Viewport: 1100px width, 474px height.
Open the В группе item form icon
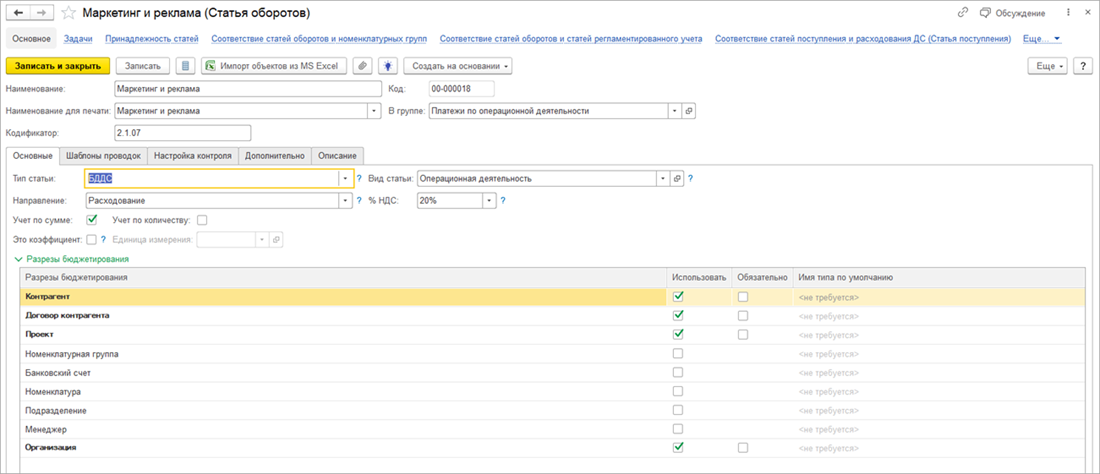[x=688, y=111]
